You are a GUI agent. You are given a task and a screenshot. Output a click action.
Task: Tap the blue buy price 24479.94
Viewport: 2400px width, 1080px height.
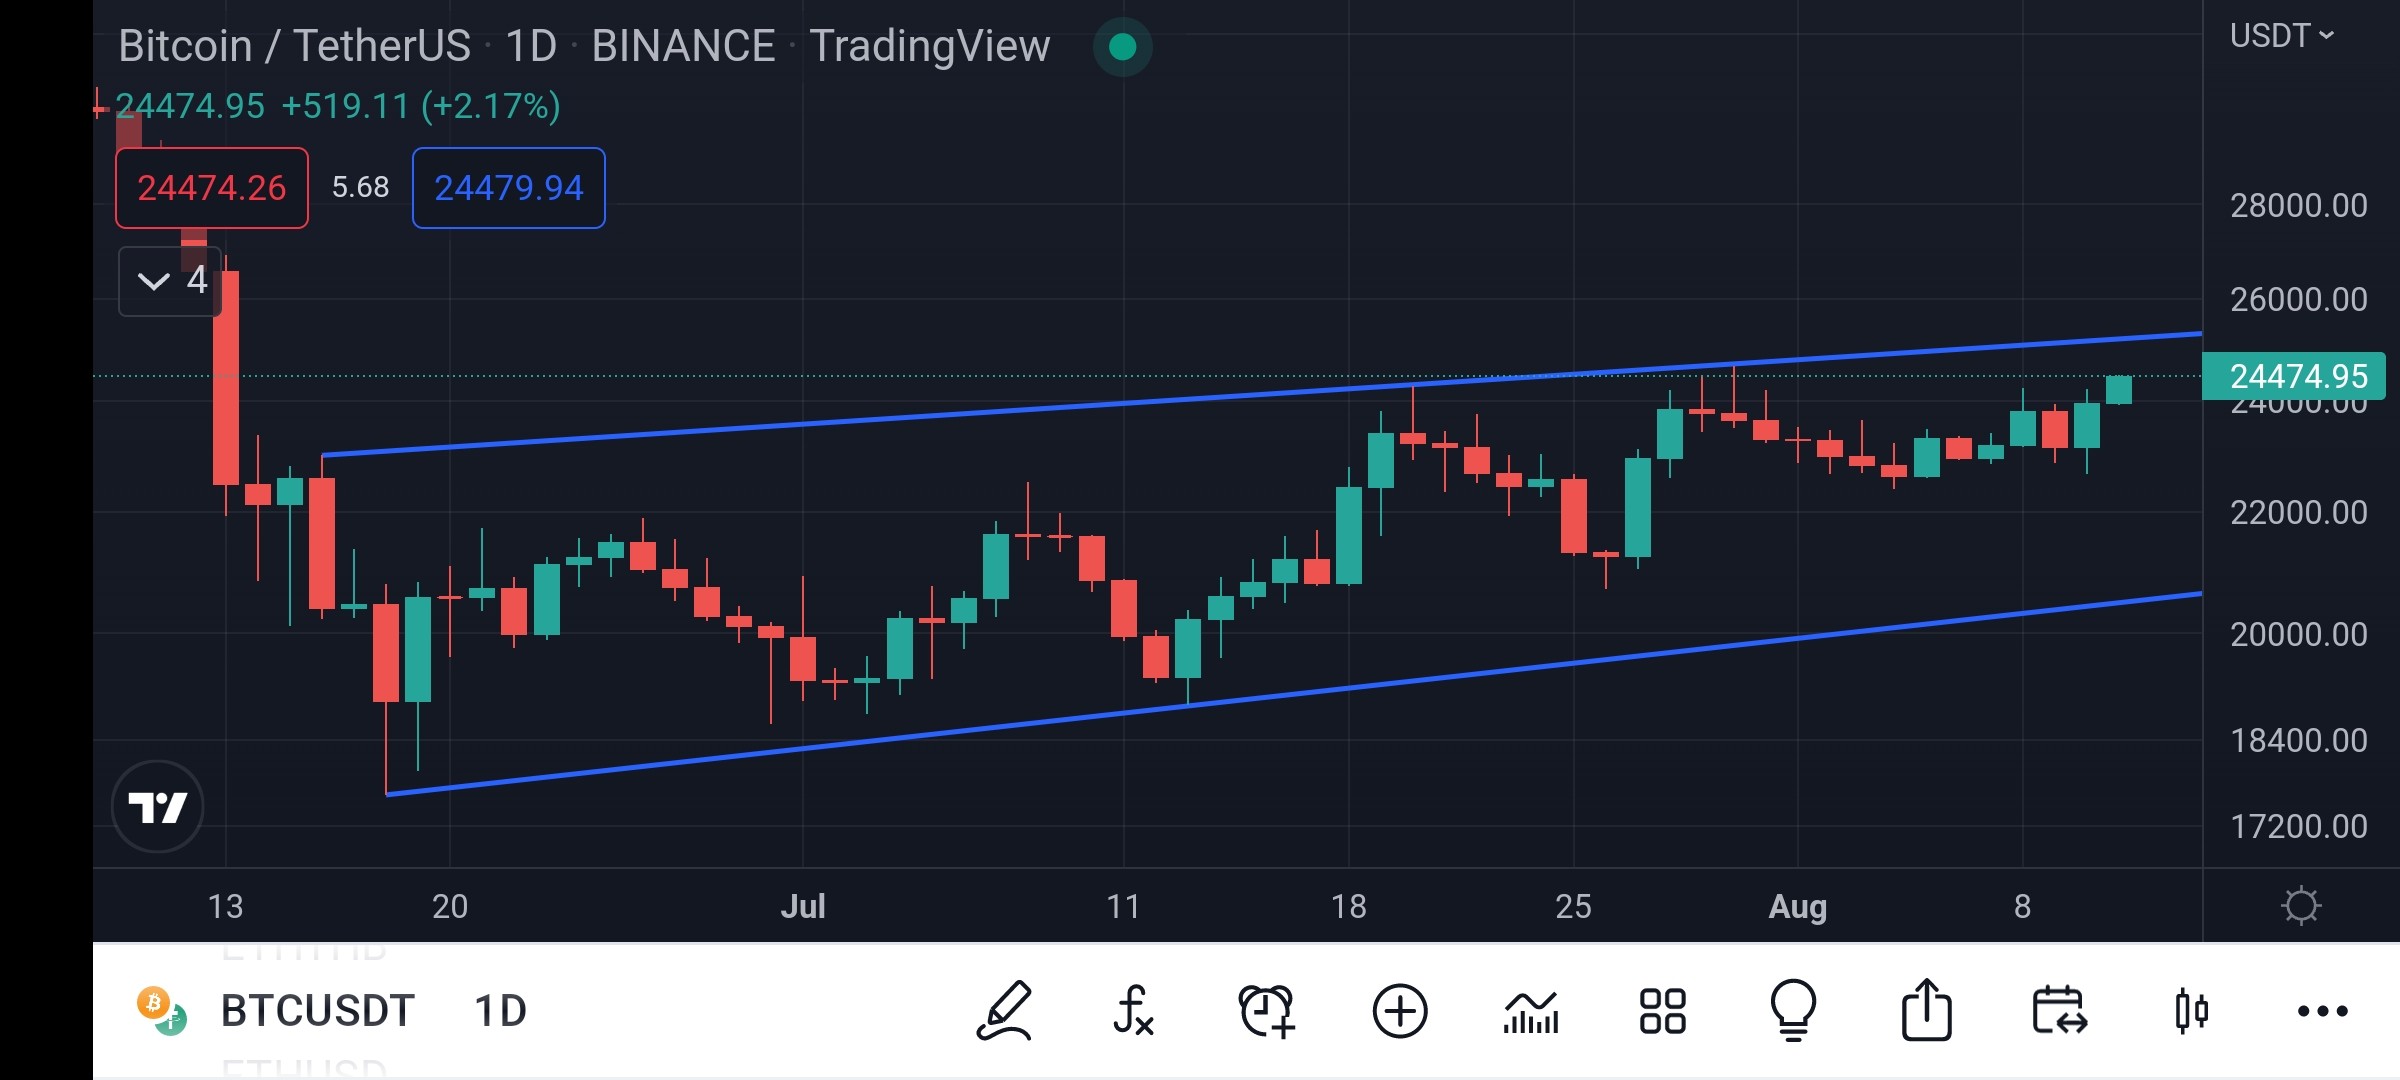[509, 188]
